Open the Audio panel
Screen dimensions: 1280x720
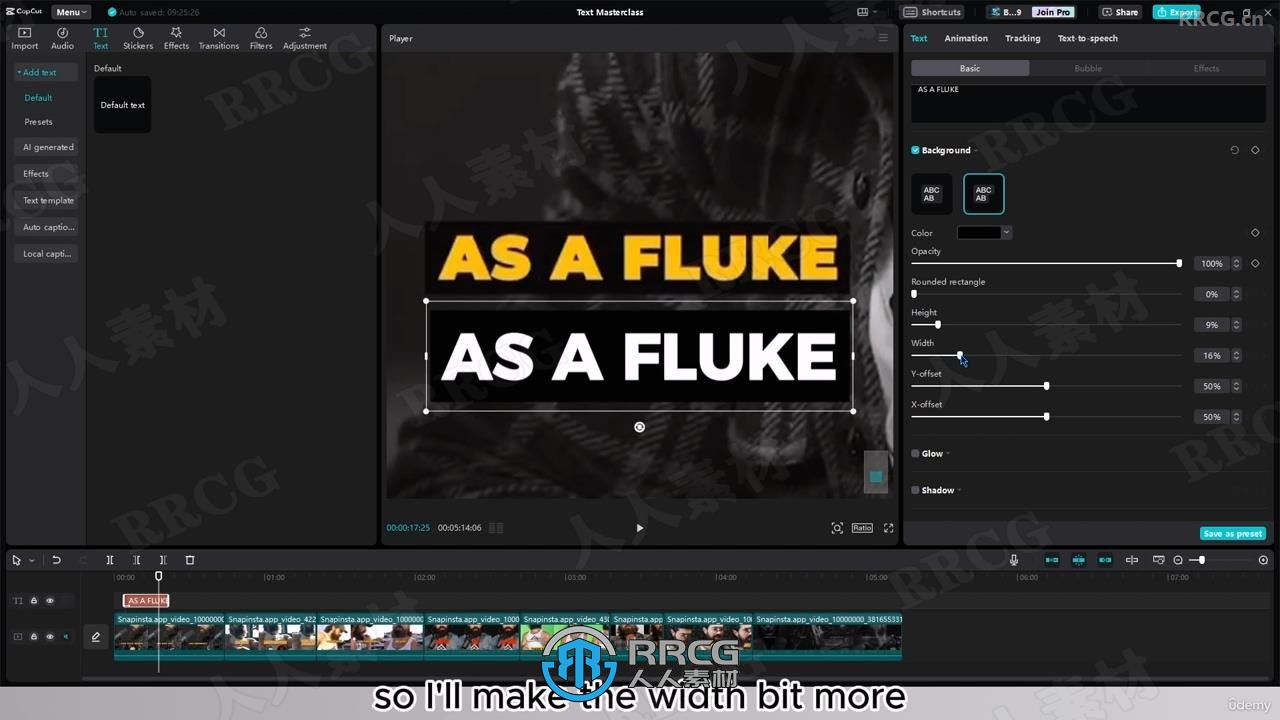point(62,38)
